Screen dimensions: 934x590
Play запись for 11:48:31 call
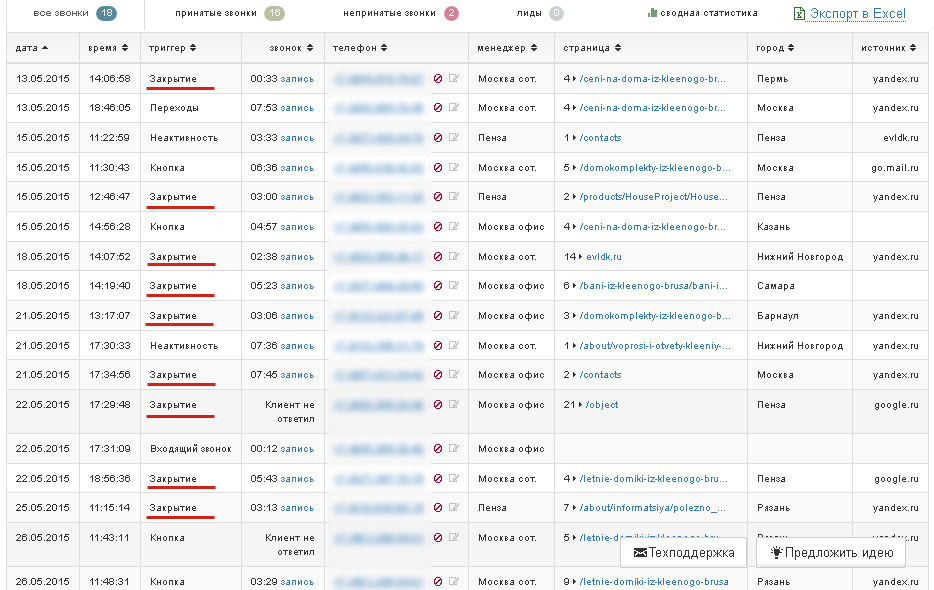(x=297, y=582)
